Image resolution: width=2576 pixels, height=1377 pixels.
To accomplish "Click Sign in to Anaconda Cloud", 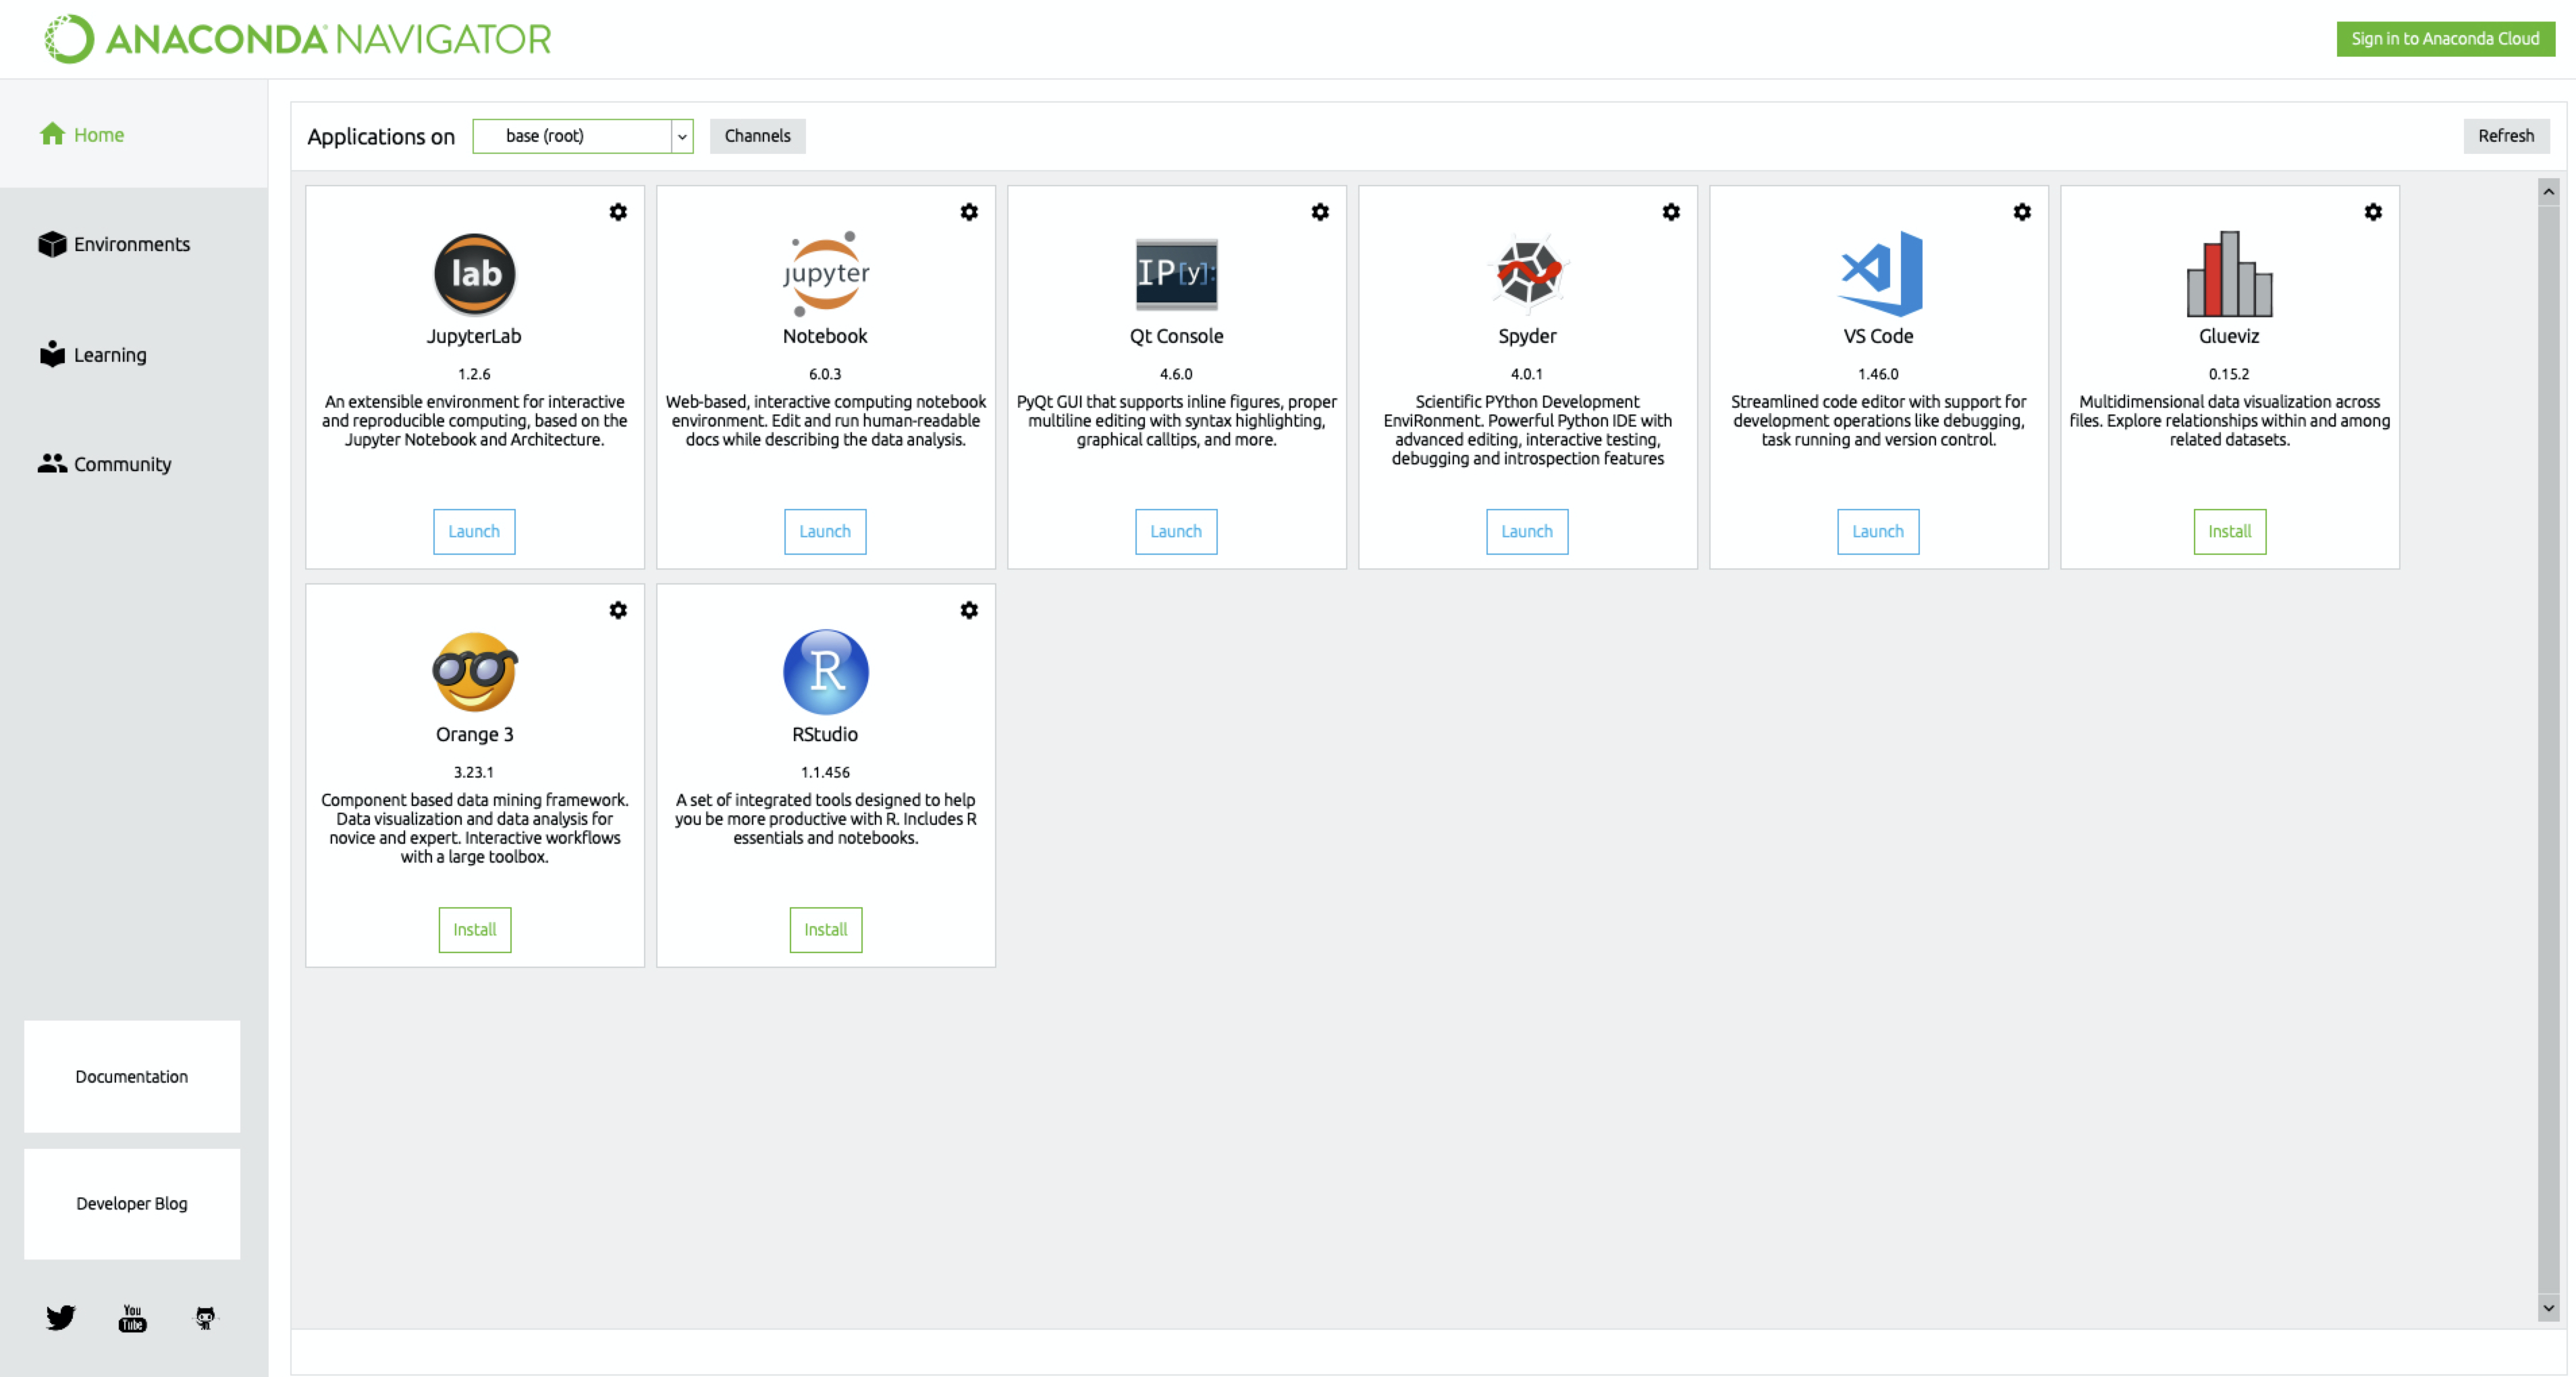I will click(x=2444, y=39).
